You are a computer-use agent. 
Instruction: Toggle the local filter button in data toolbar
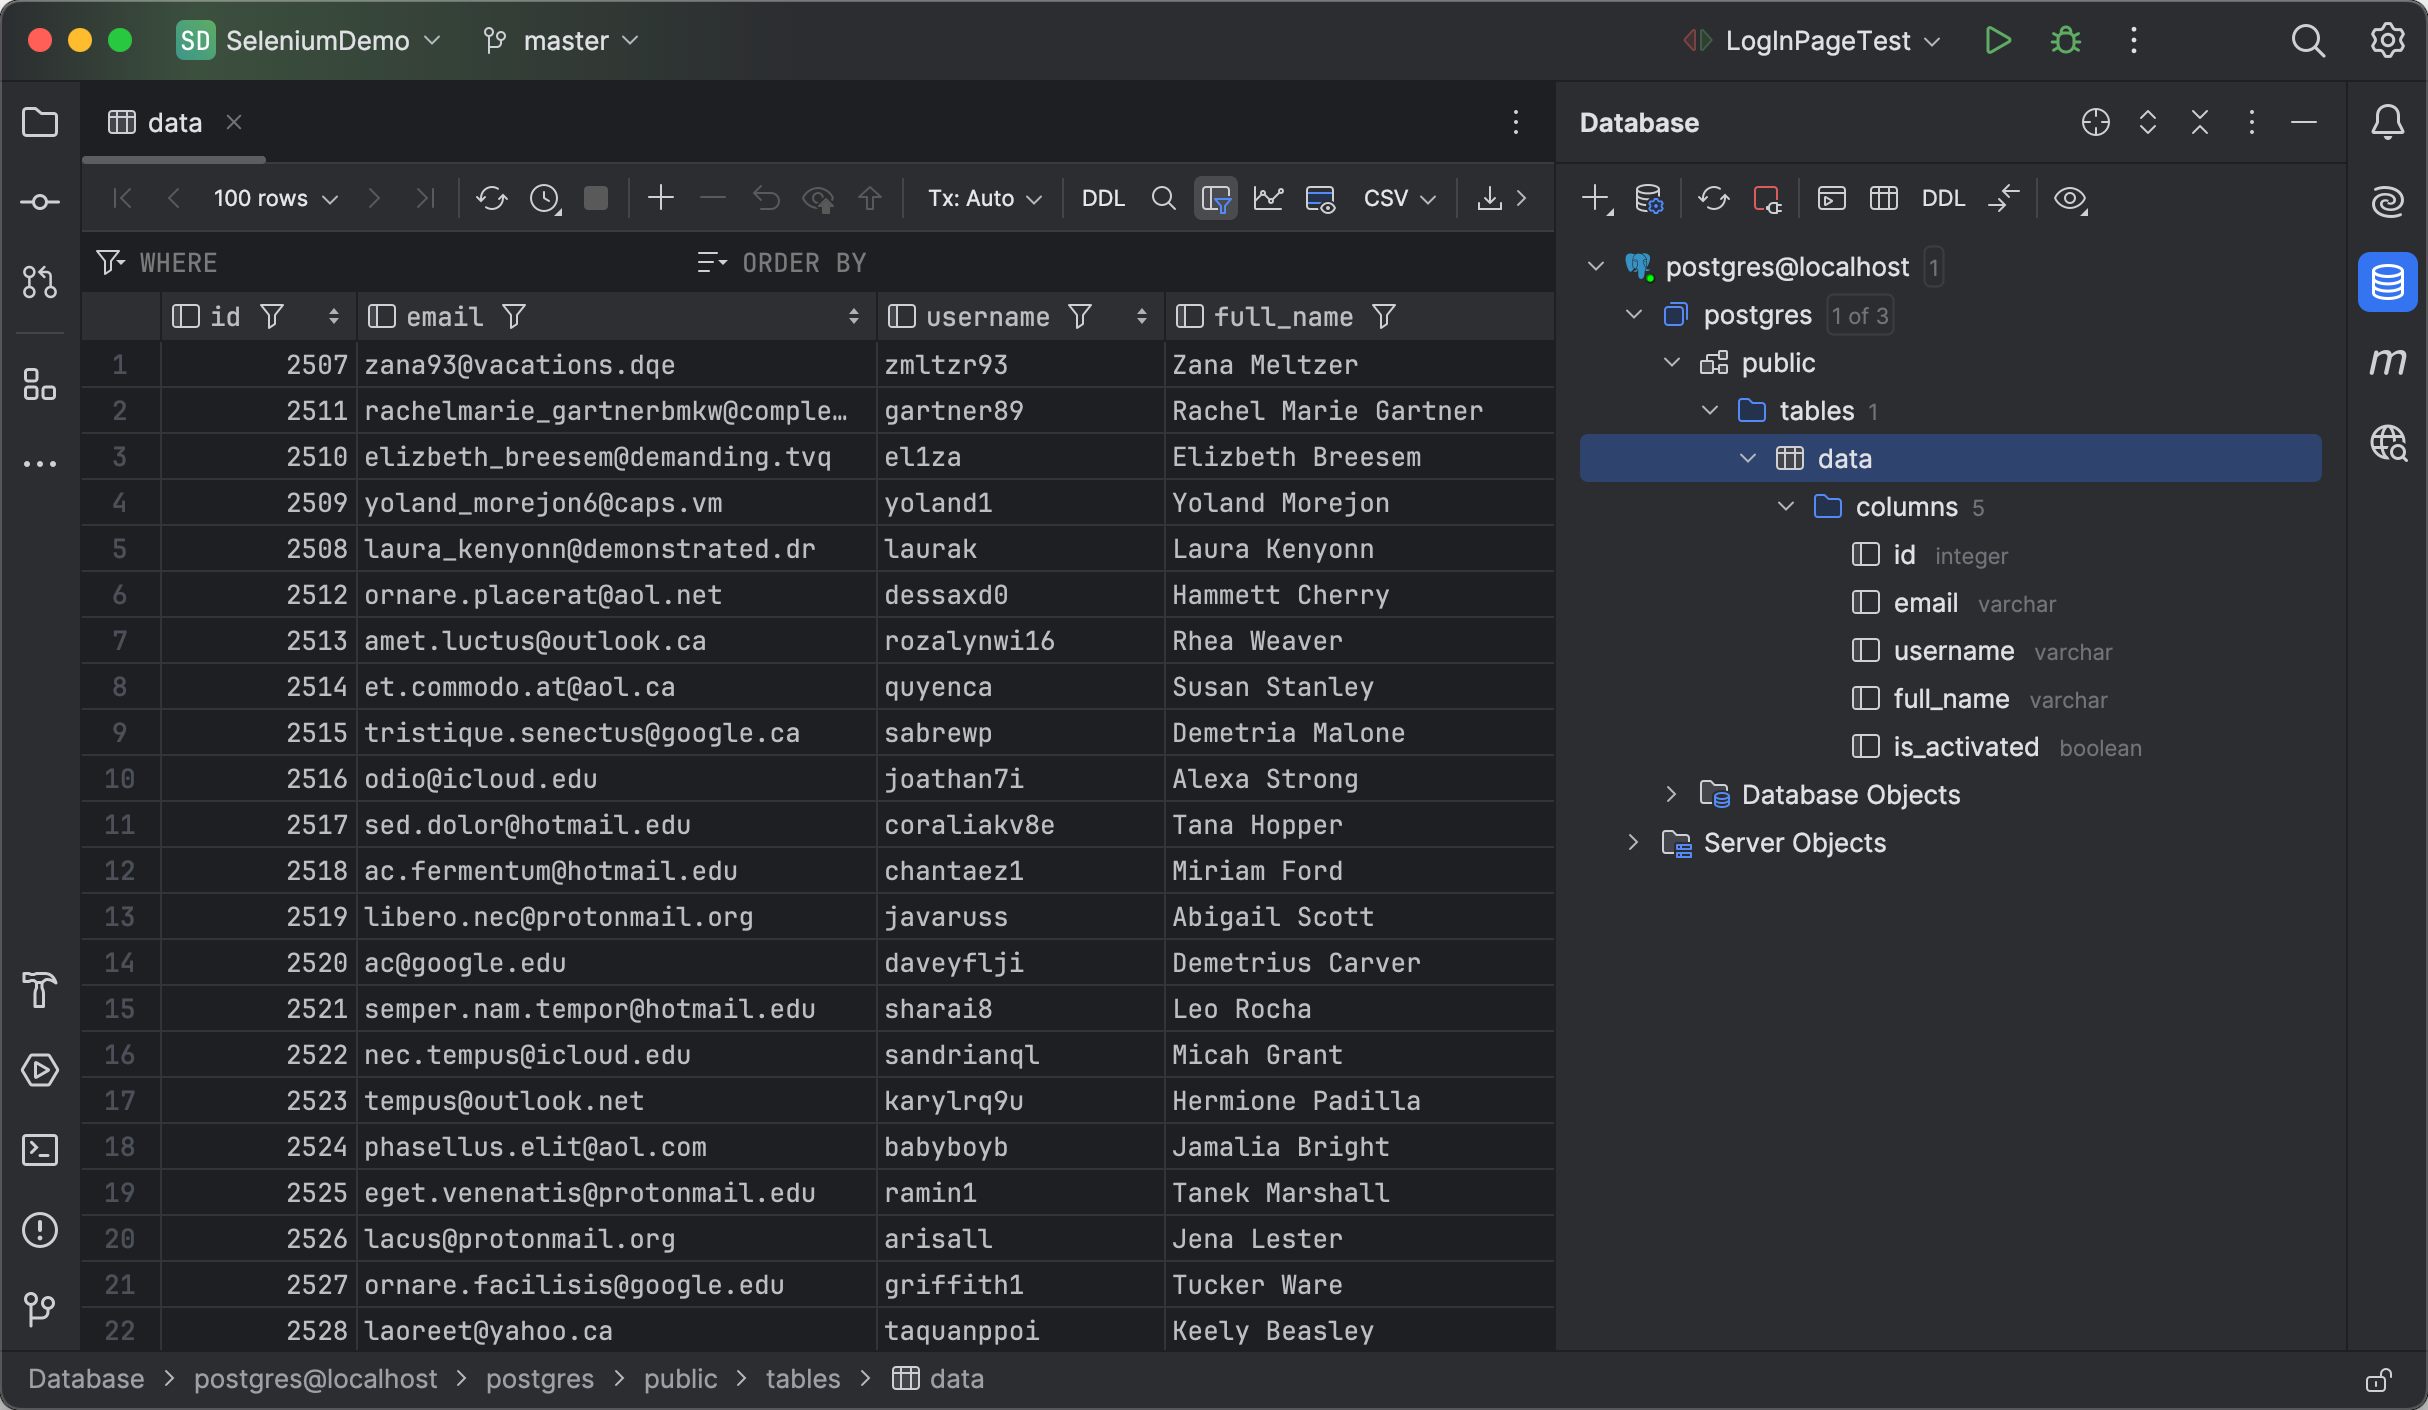1216,198
